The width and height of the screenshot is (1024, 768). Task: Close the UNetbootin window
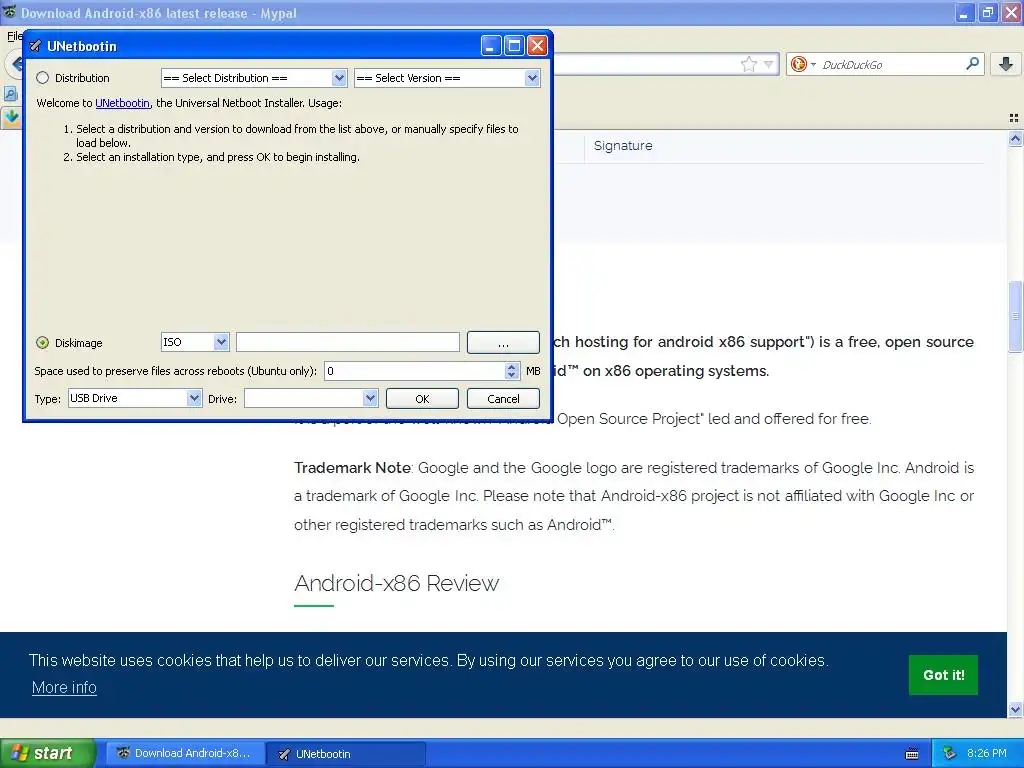537,46
